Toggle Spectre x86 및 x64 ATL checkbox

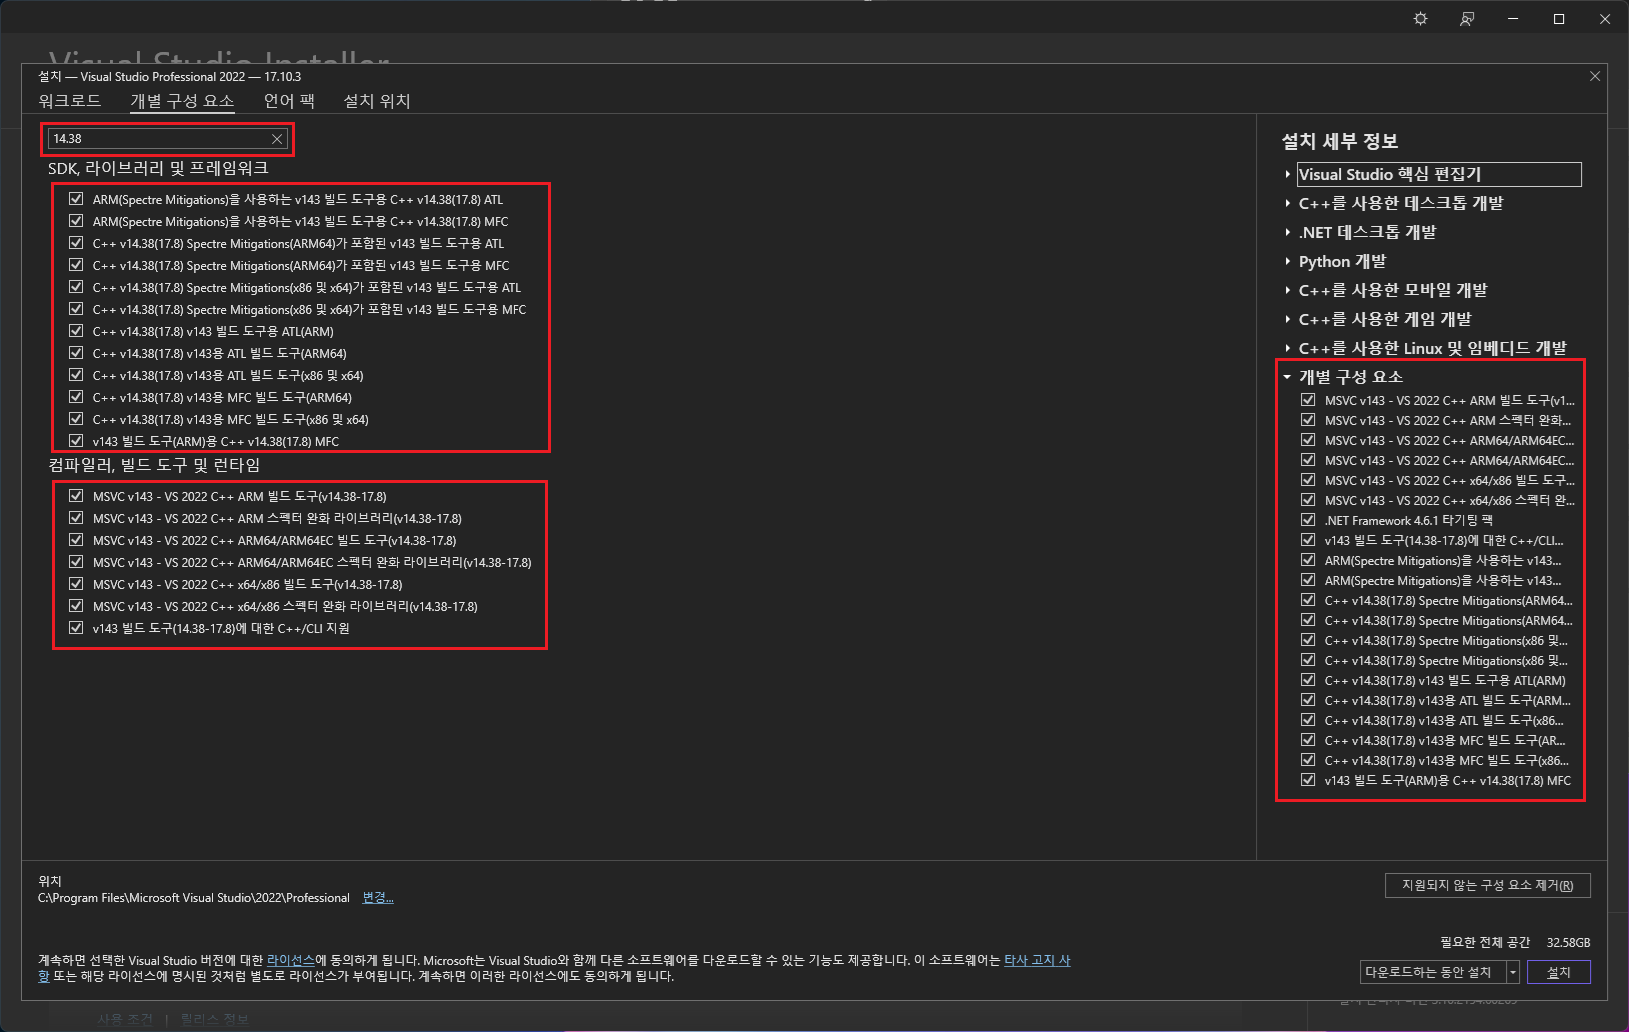[76, 287]
